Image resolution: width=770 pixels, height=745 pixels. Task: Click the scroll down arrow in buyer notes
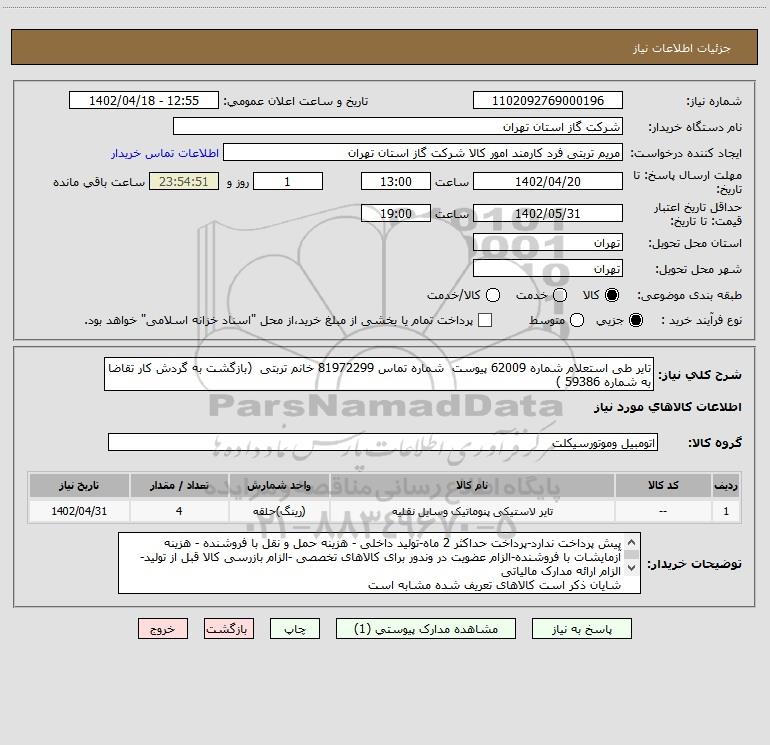click(632, 568)
